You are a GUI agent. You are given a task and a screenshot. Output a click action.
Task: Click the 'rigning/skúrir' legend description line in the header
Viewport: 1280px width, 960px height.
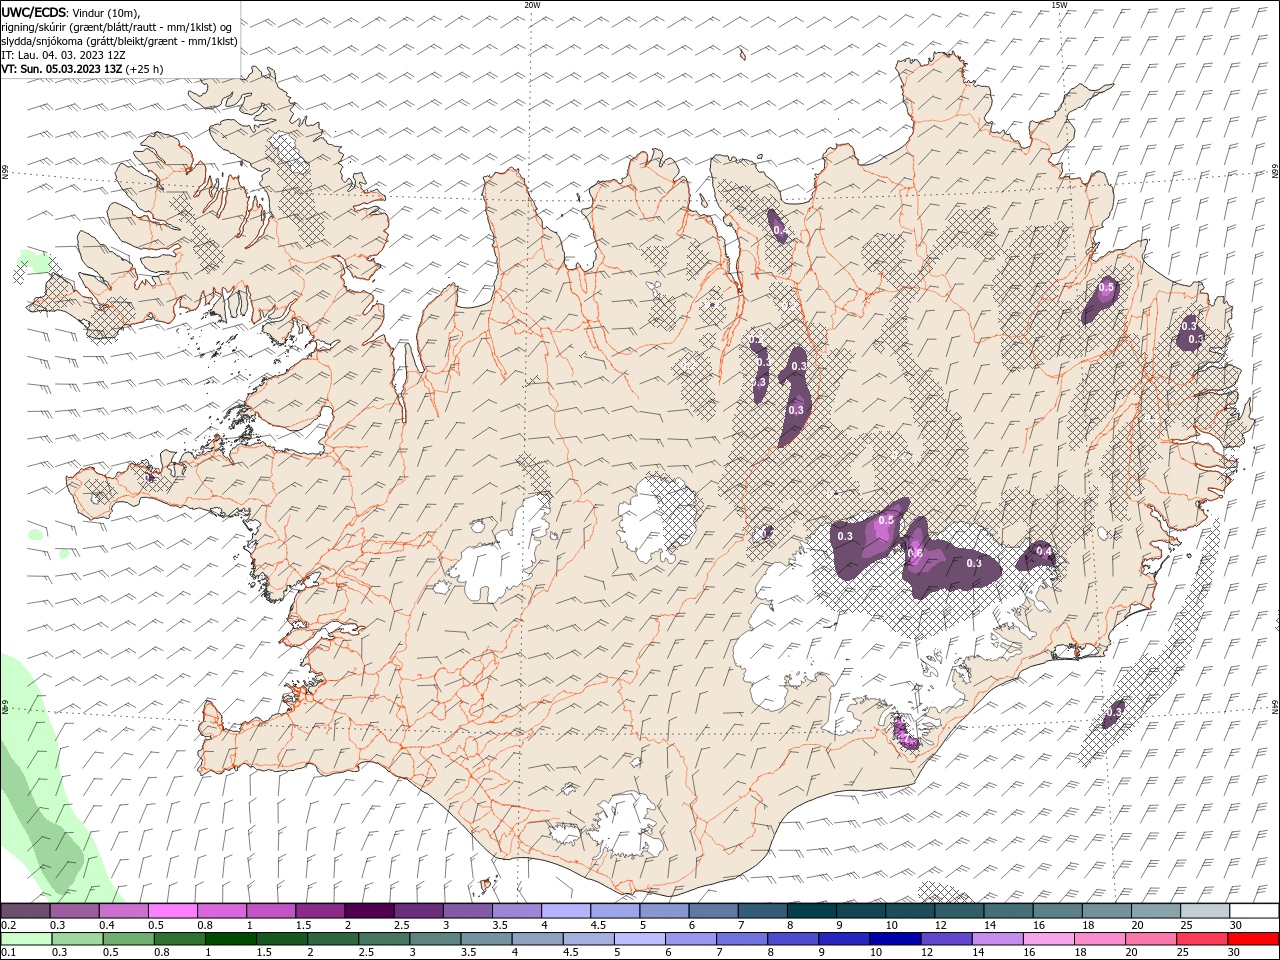[118, 27]
